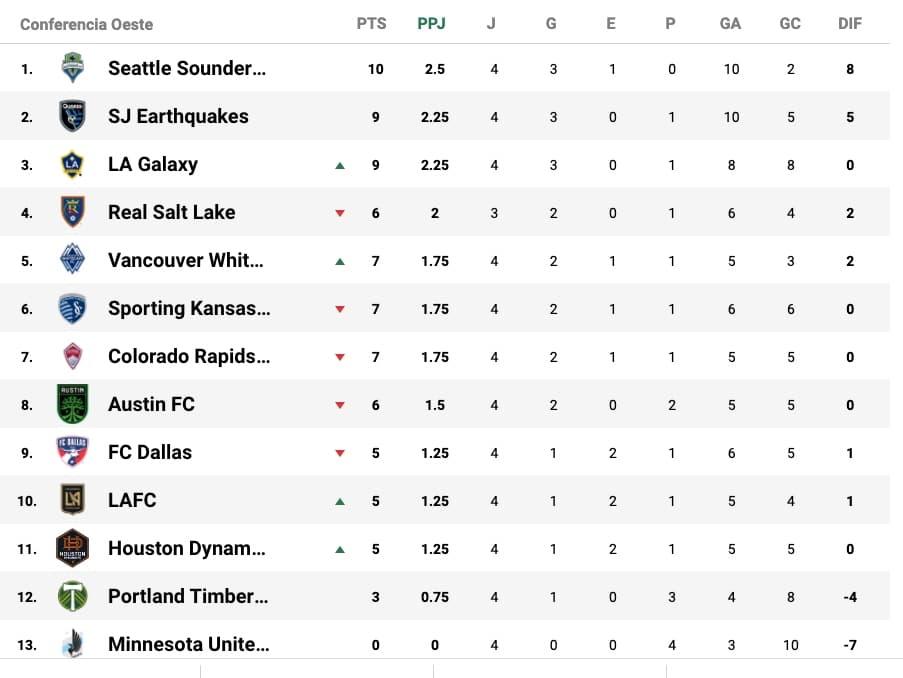Viewport: 903px width, 678px height.
Task: Click the Portland Timbers crest
Action: (x=72, y=596)
